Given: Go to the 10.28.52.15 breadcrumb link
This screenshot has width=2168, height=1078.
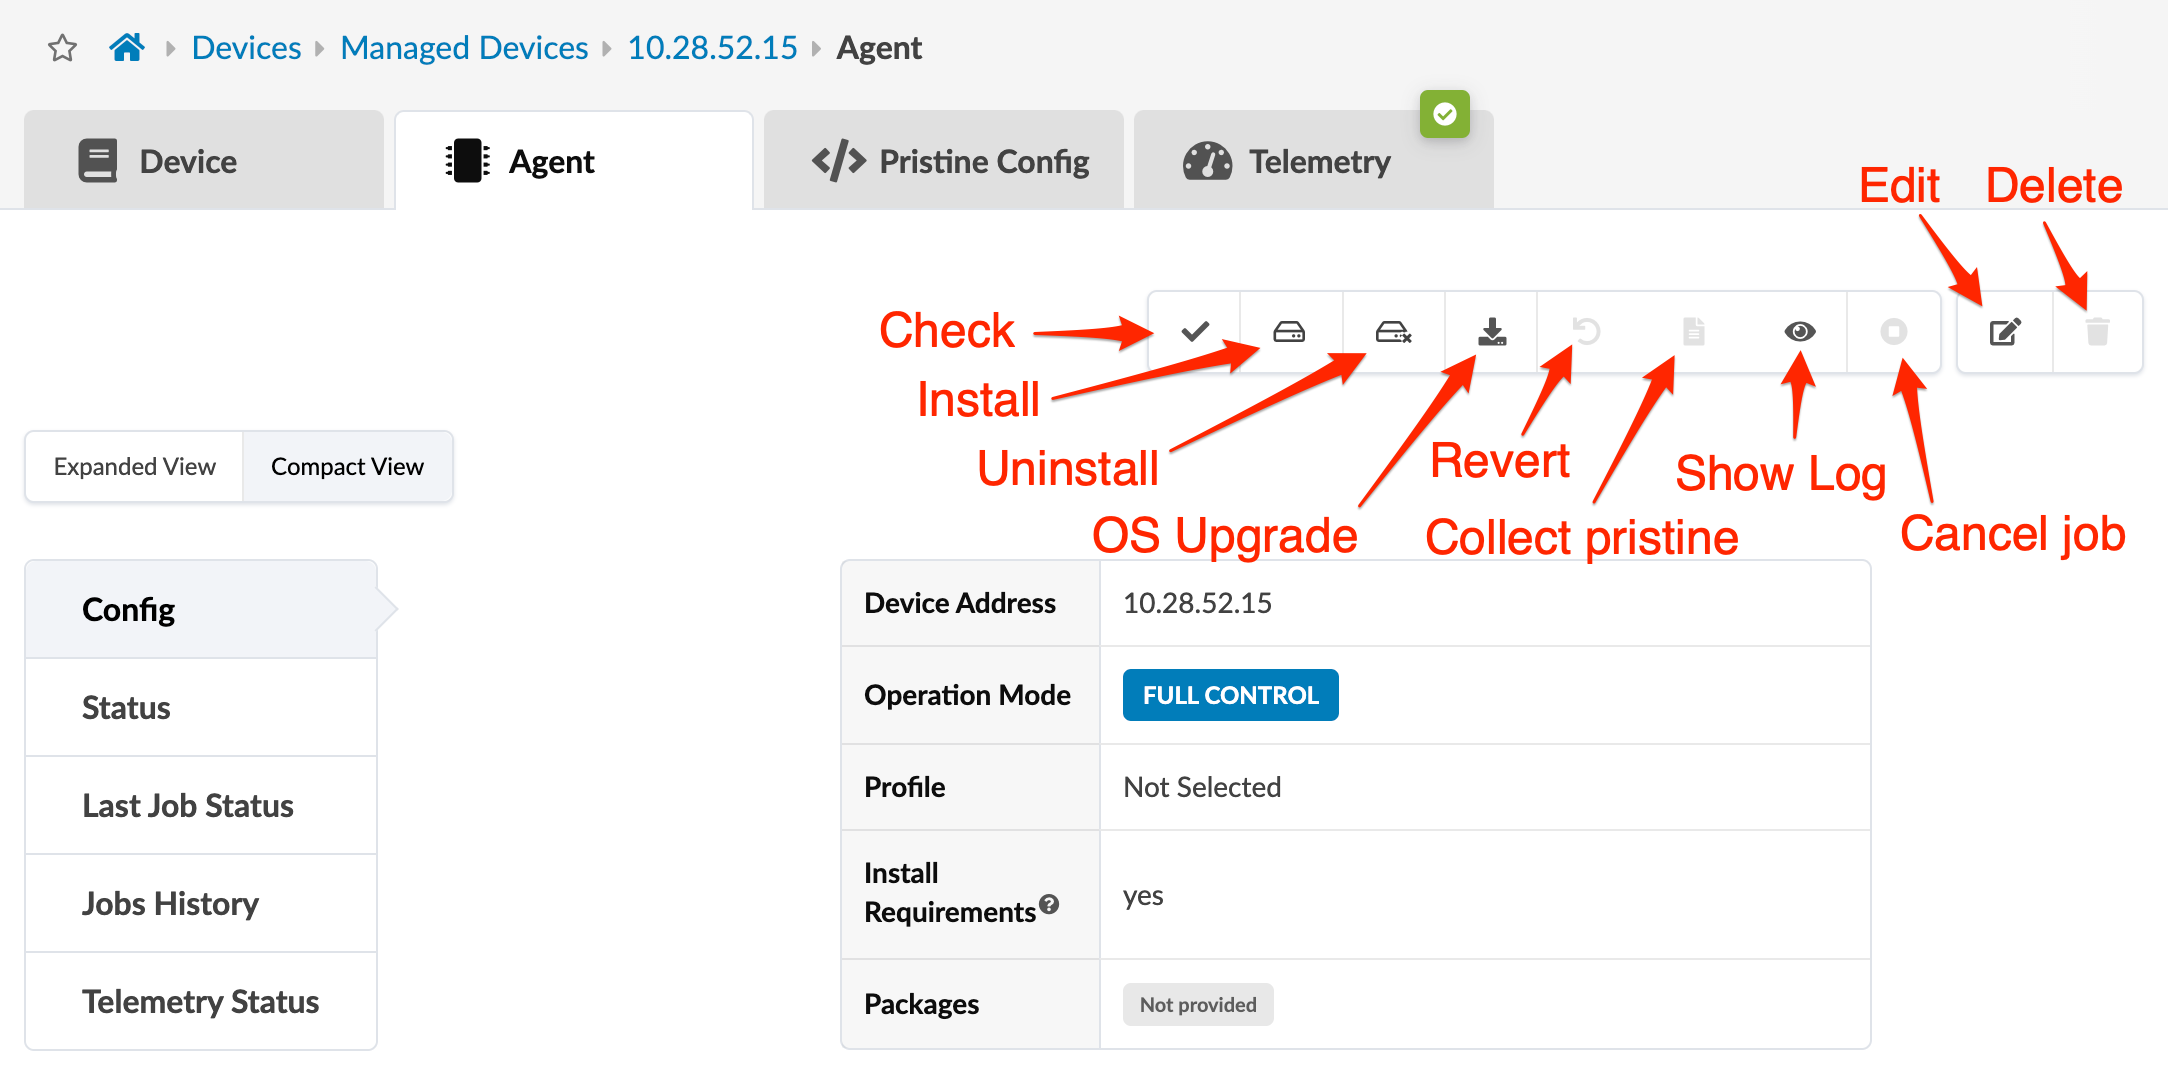Looking at the screenshot, I should pyautogui.click(x=712, y=48).
